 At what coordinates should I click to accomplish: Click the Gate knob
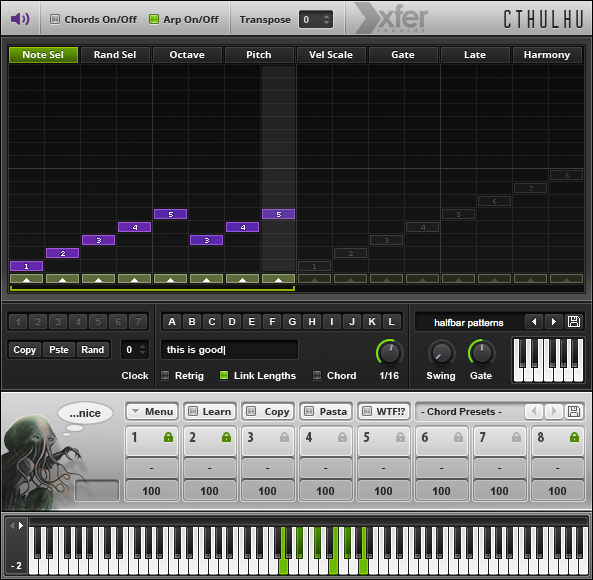(x=481, y=353)
